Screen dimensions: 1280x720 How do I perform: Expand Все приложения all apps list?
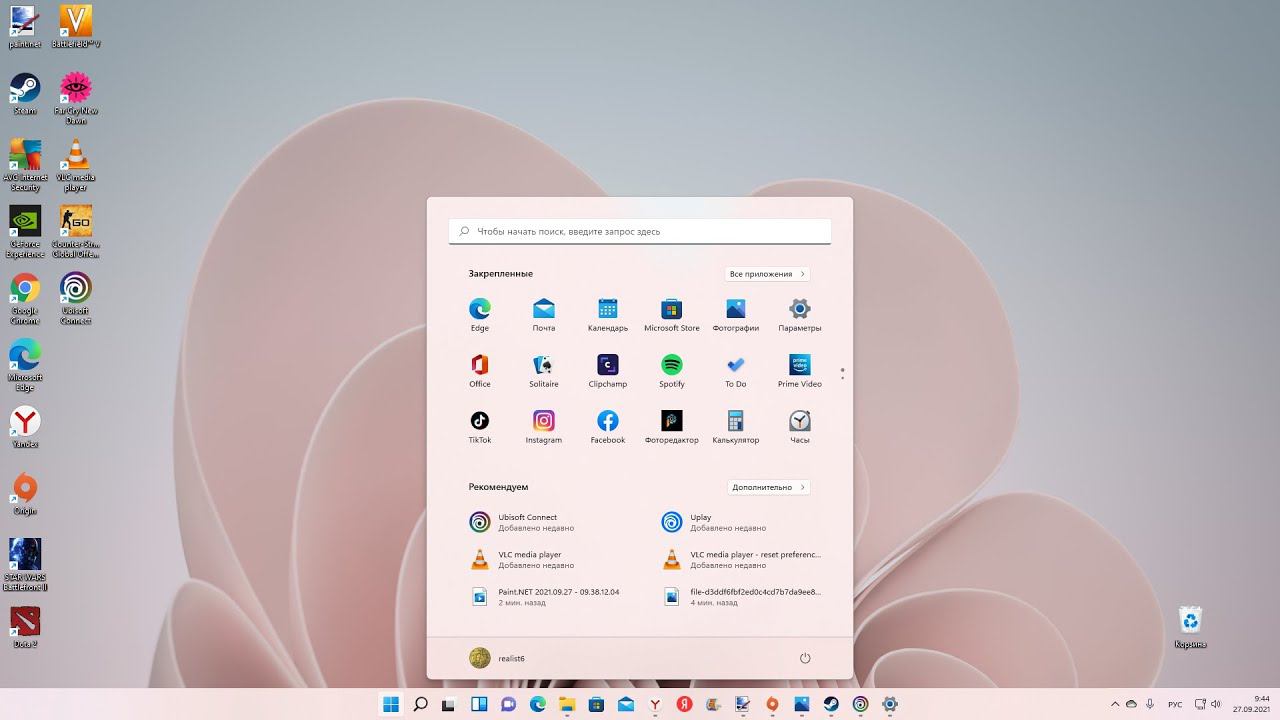tap(767, 274)
